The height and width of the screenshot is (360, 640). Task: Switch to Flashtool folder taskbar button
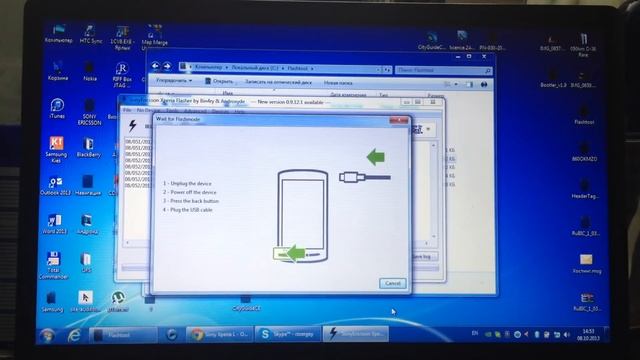click(123, 335)
